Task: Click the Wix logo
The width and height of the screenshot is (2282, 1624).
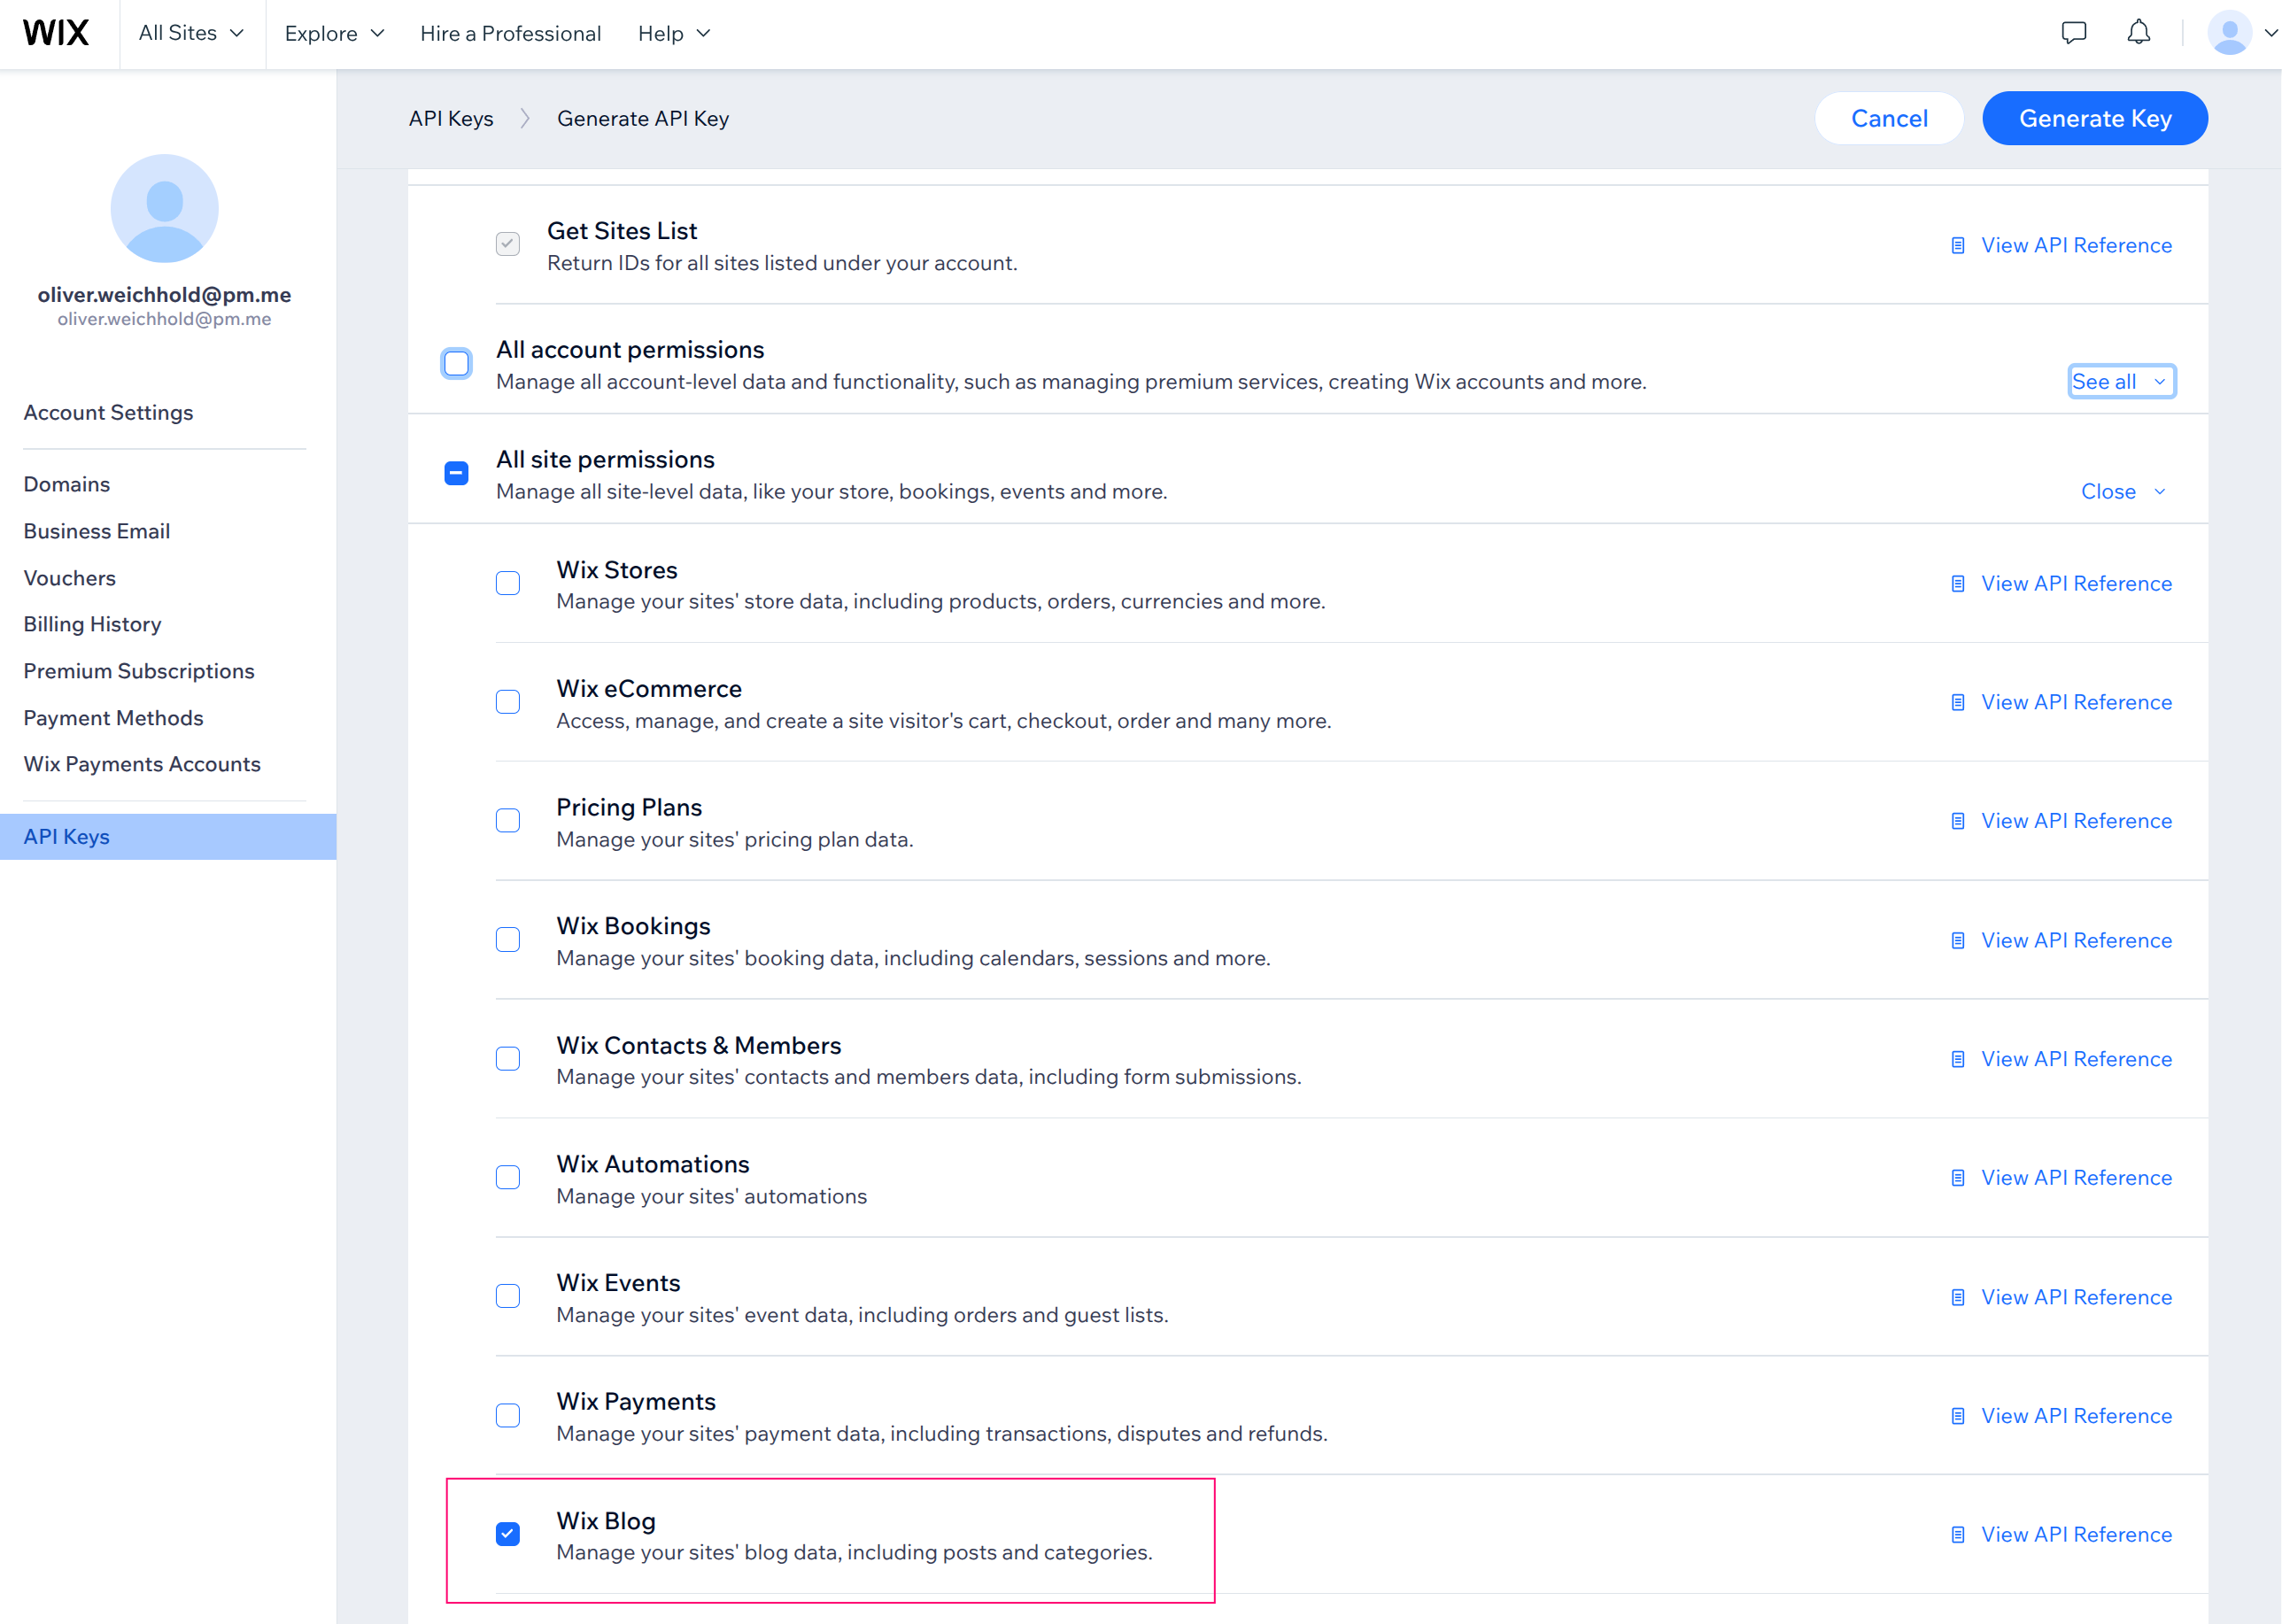Action: [x=56, y=33]
